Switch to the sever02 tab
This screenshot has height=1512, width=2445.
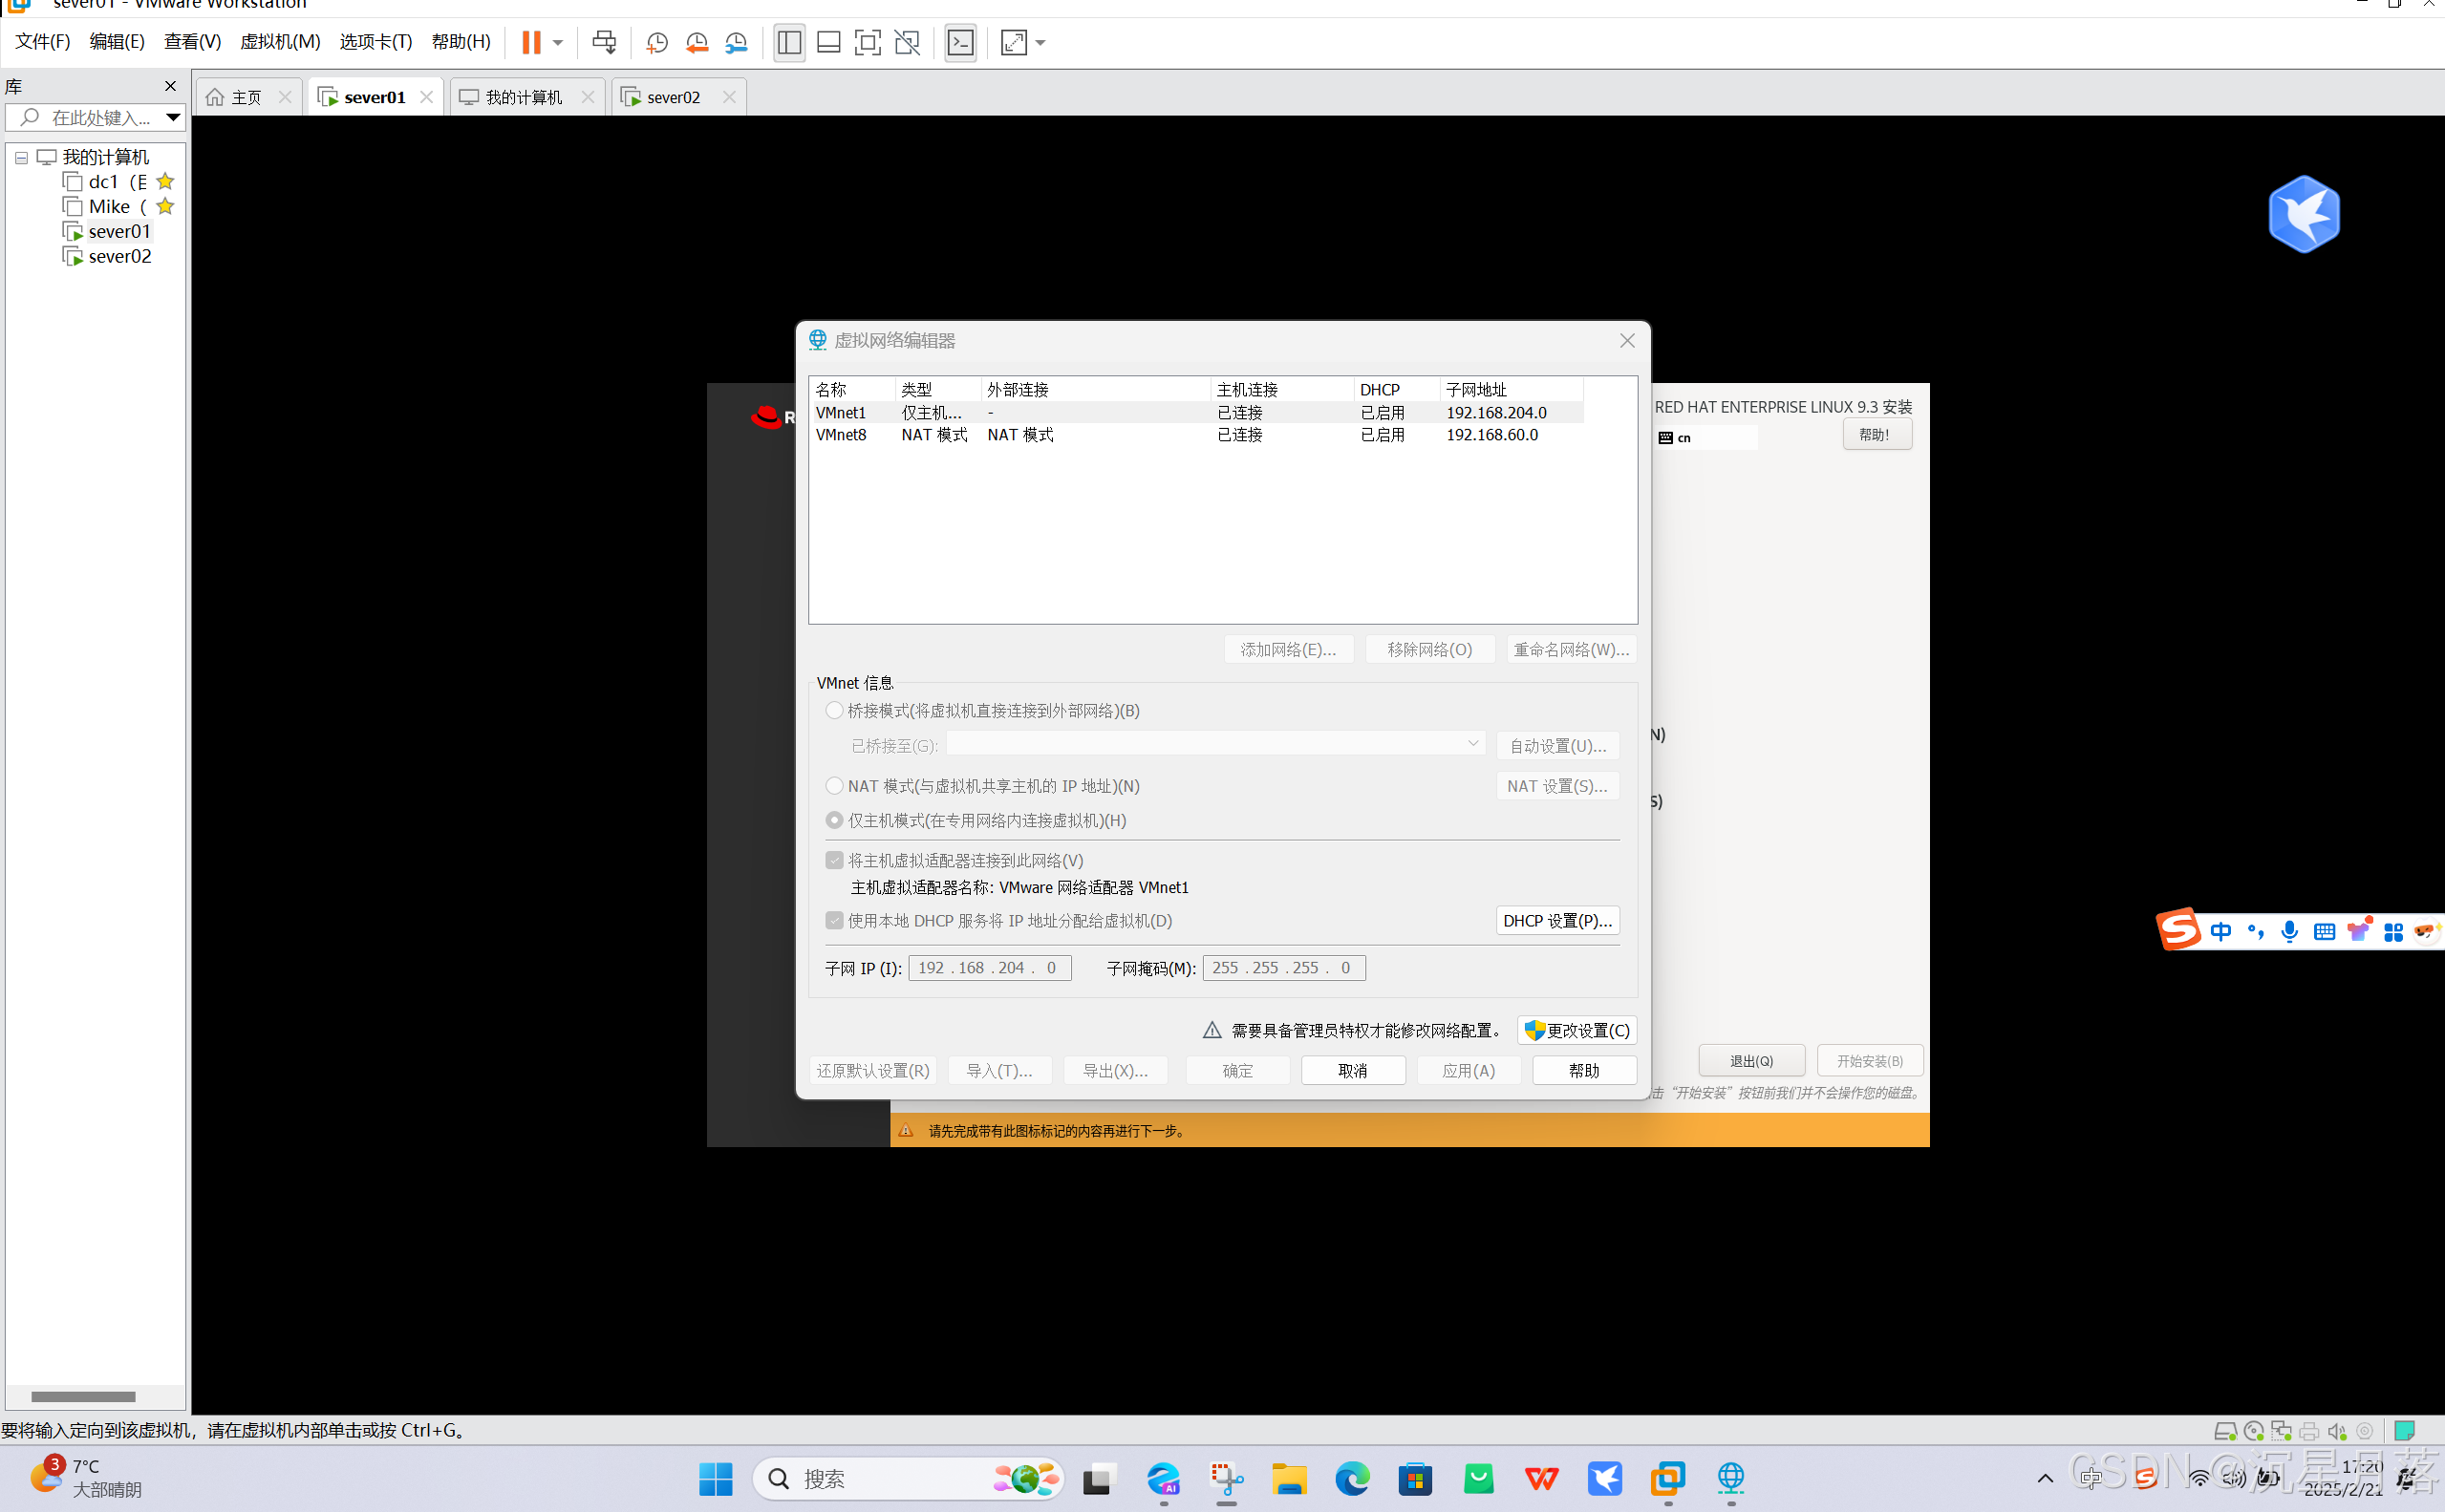tap(672, 97)
